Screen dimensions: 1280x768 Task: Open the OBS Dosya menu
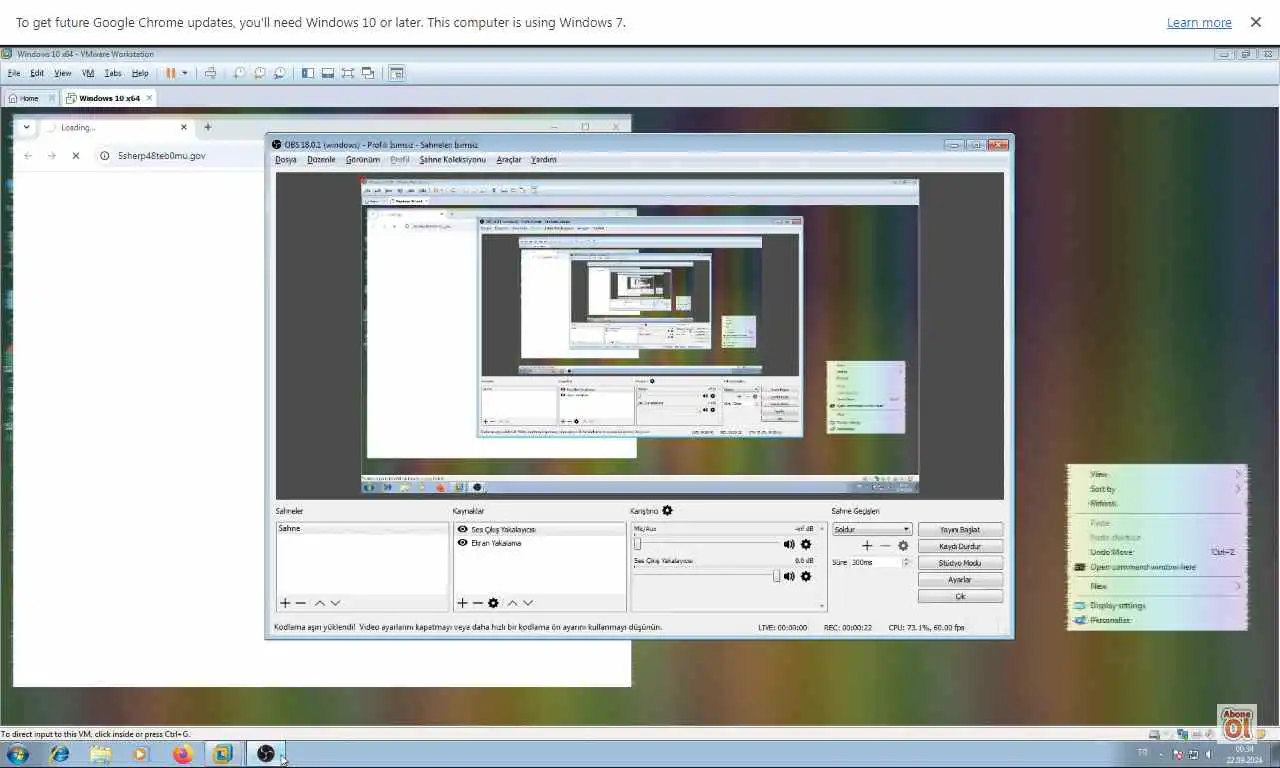[286, 160]
